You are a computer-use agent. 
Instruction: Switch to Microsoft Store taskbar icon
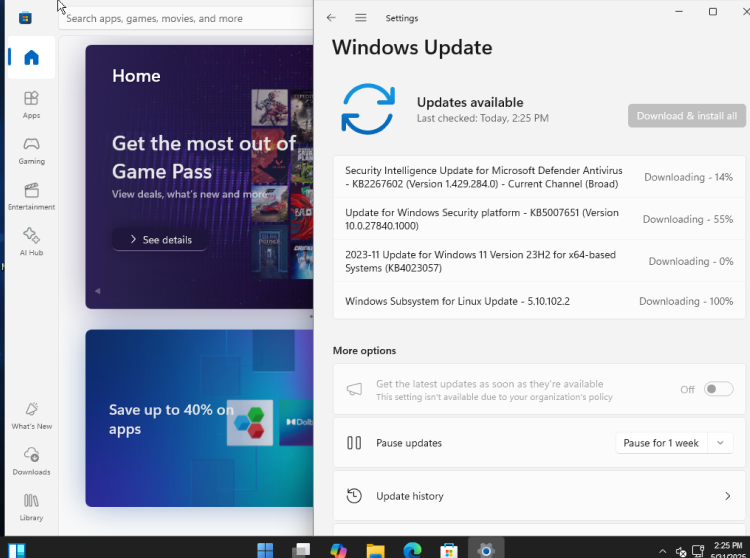pos(449,549)
